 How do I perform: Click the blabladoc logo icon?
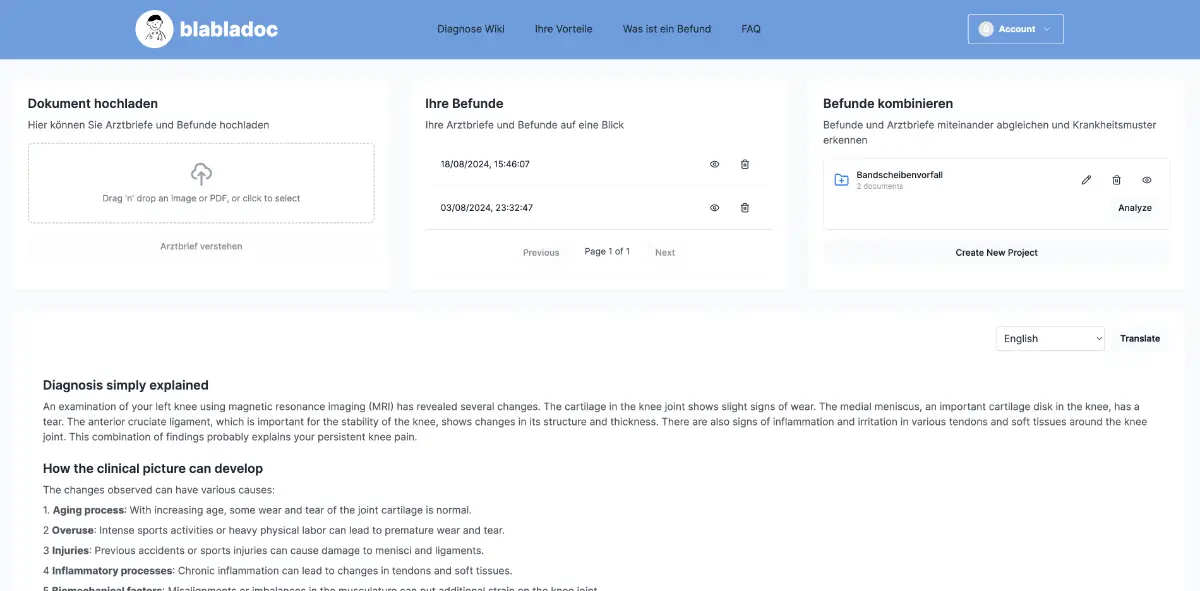coord(155,28)
